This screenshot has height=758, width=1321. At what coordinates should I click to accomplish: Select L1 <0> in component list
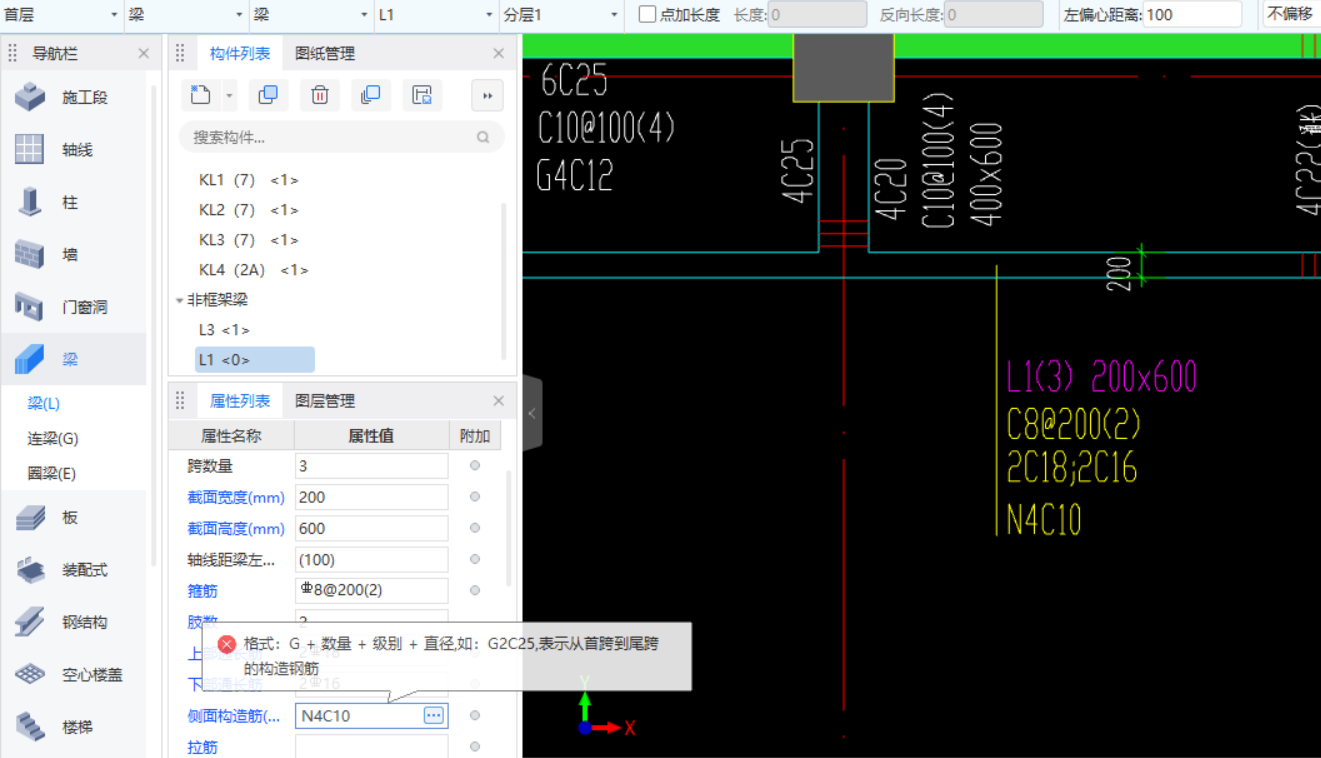point(255,360)
